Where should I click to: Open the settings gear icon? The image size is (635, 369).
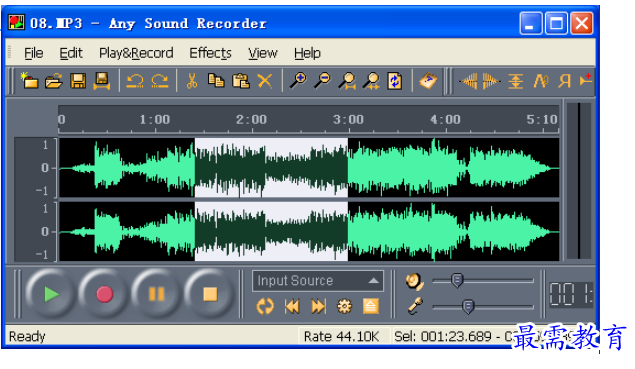click(x=344, y=307)
